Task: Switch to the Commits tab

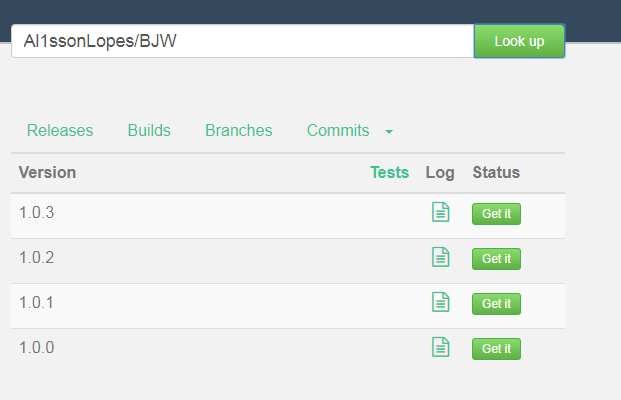Action: tap(338, 130)
